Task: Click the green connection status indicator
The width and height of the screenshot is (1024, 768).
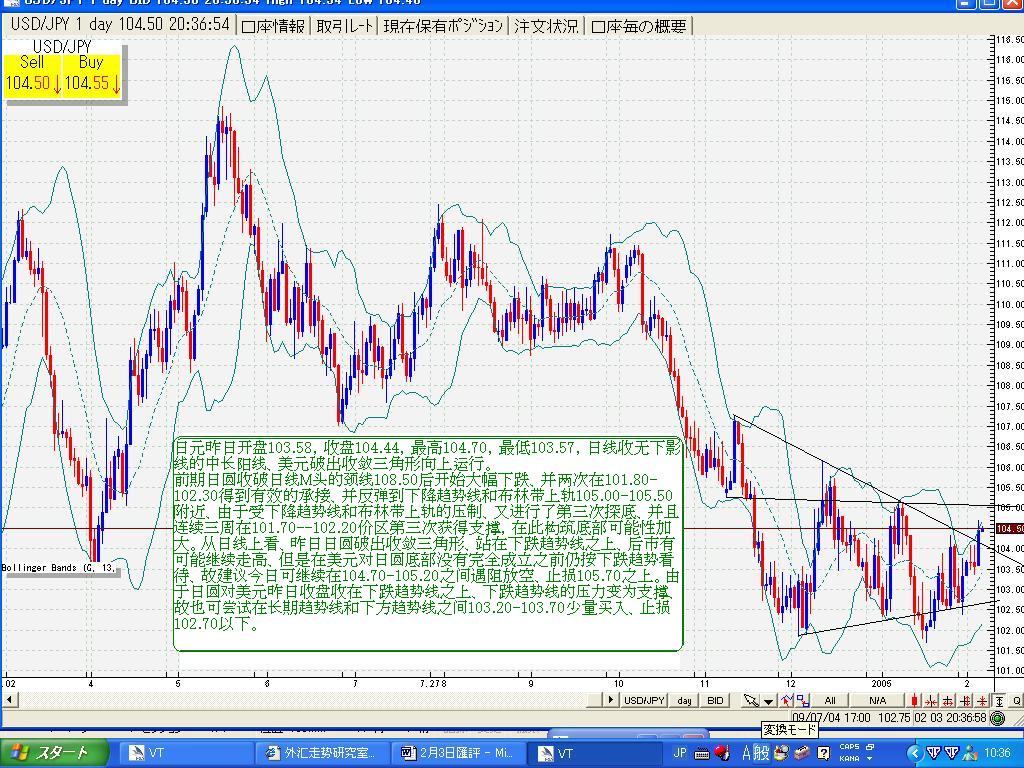Action: click(x=997, y=717)
